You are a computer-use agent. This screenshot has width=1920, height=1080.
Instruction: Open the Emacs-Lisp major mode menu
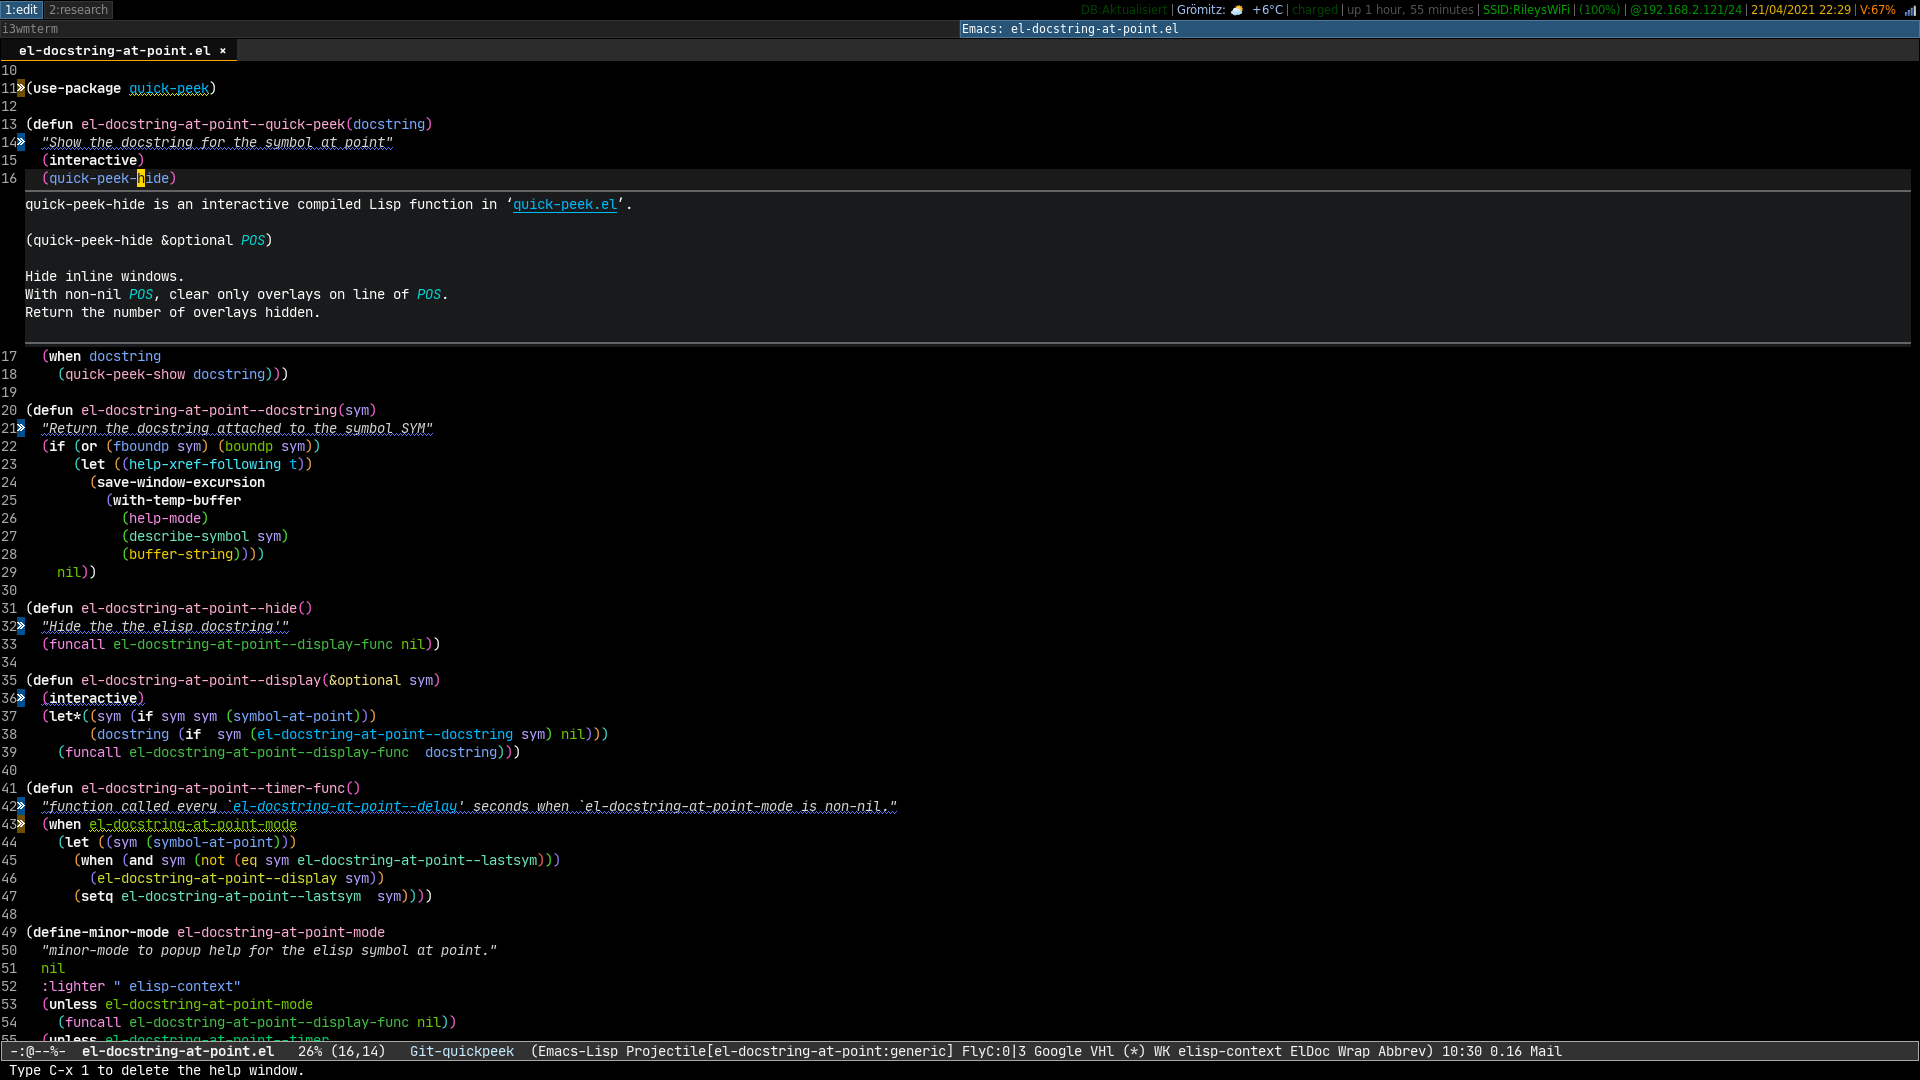(577, 1052)
